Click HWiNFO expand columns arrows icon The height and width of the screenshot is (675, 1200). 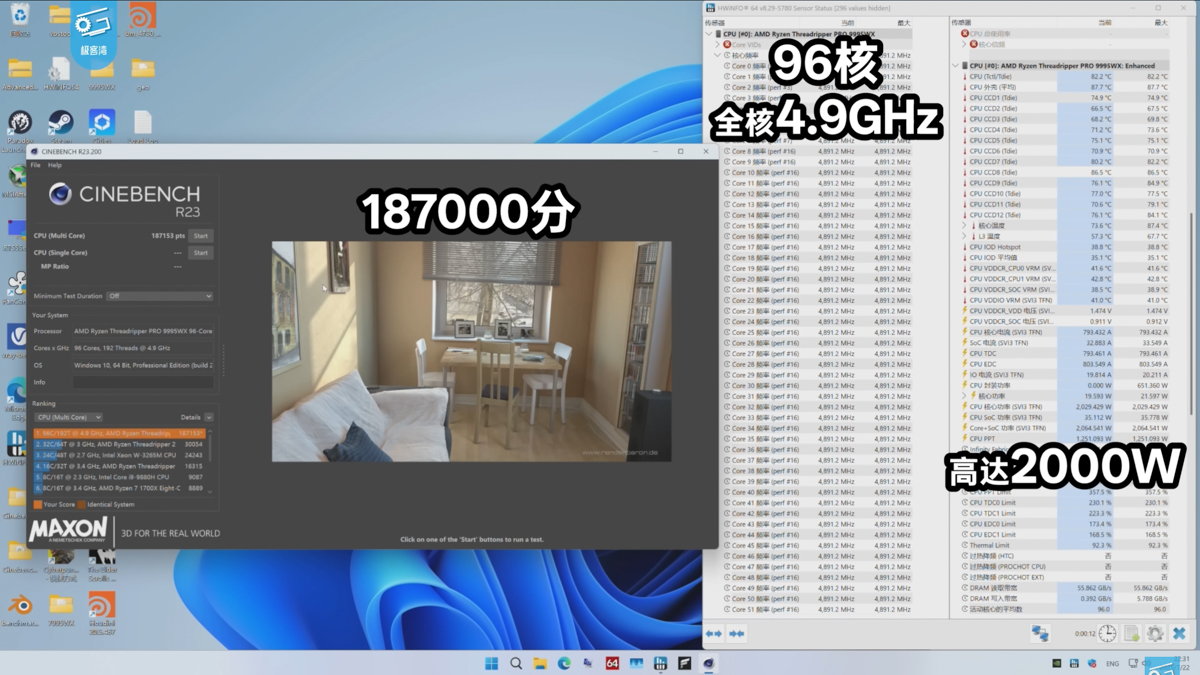[x=713, y=634]
